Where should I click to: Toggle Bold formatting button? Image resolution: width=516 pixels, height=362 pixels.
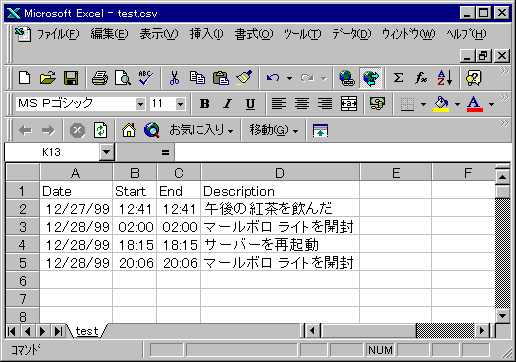tap(205, 104)
